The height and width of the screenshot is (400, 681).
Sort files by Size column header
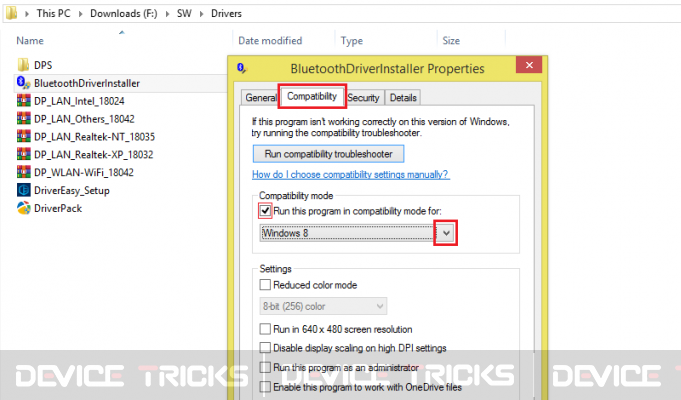point(451,40)
